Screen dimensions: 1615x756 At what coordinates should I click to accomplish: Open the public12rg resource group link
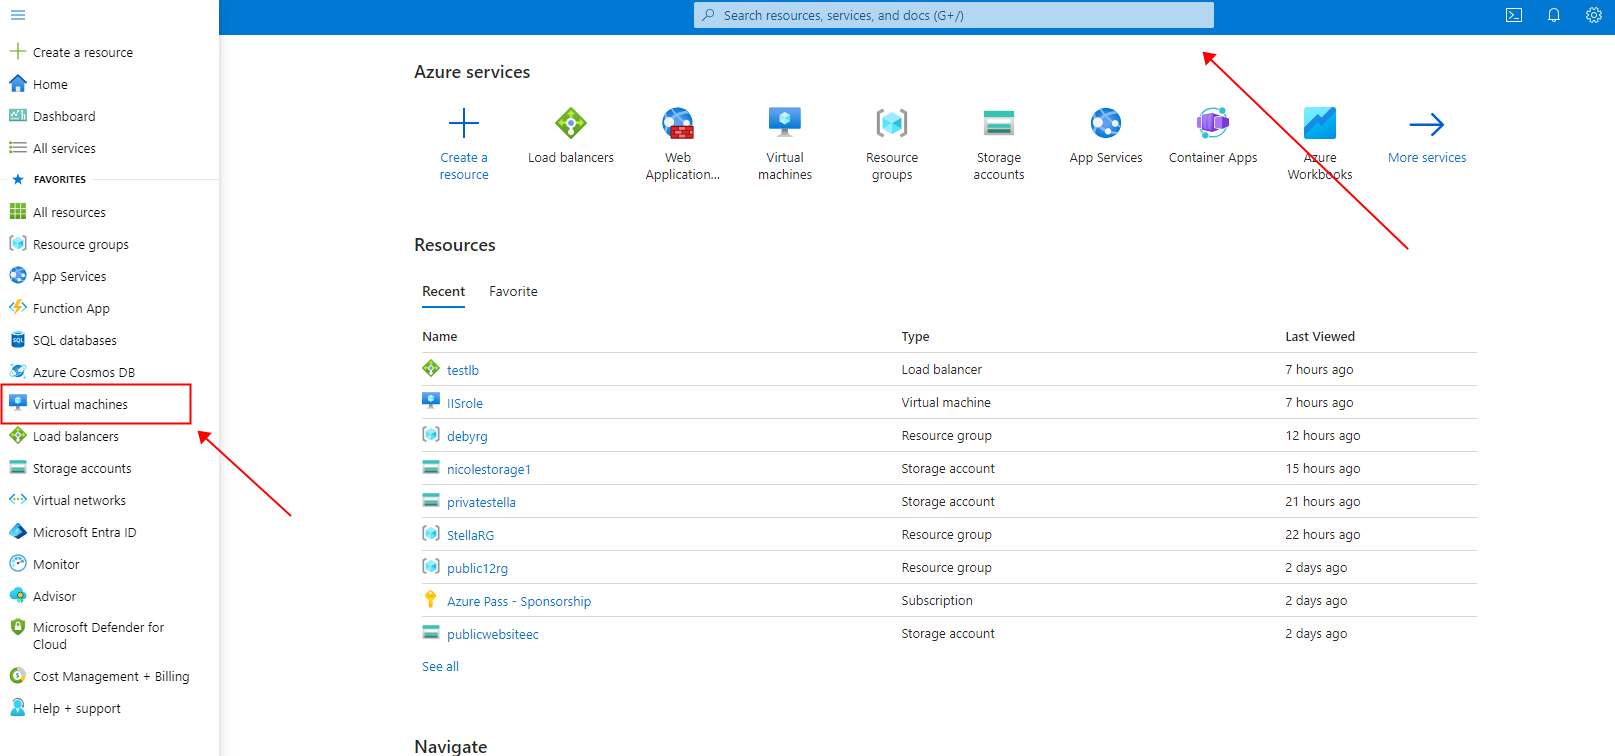477,568
